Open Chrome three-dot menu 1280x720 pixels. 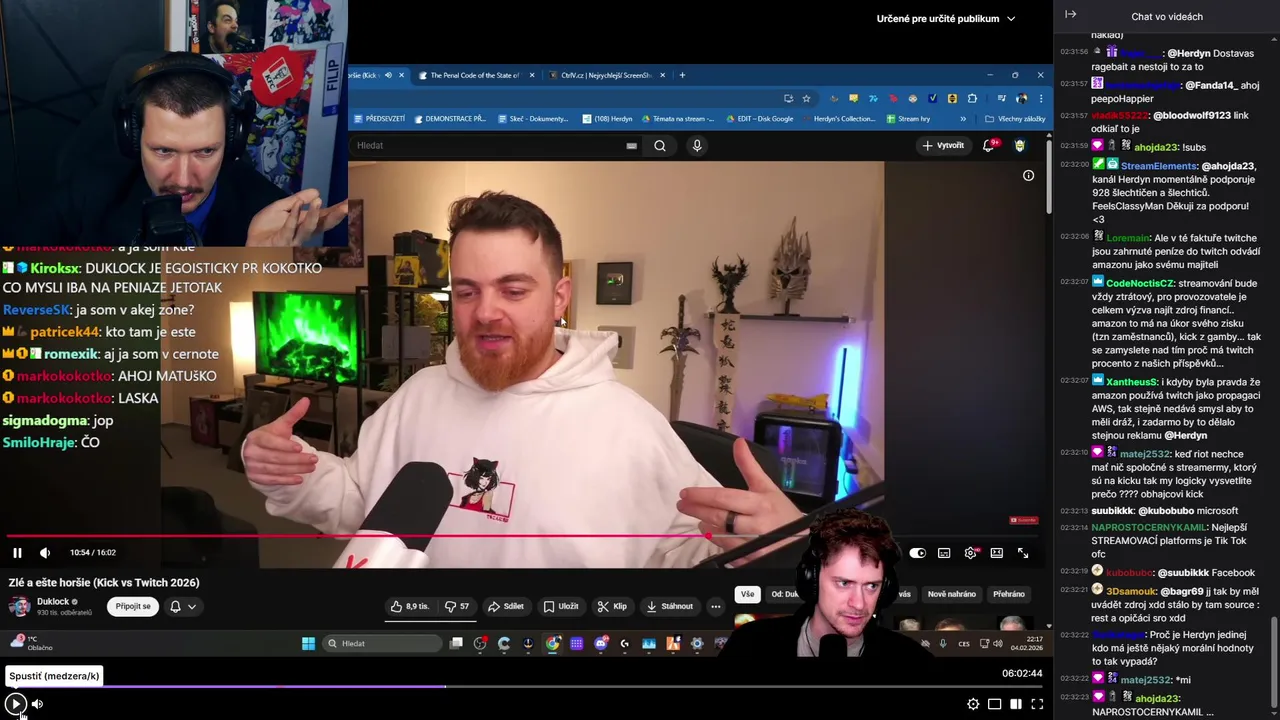(x=1040, y=98)
